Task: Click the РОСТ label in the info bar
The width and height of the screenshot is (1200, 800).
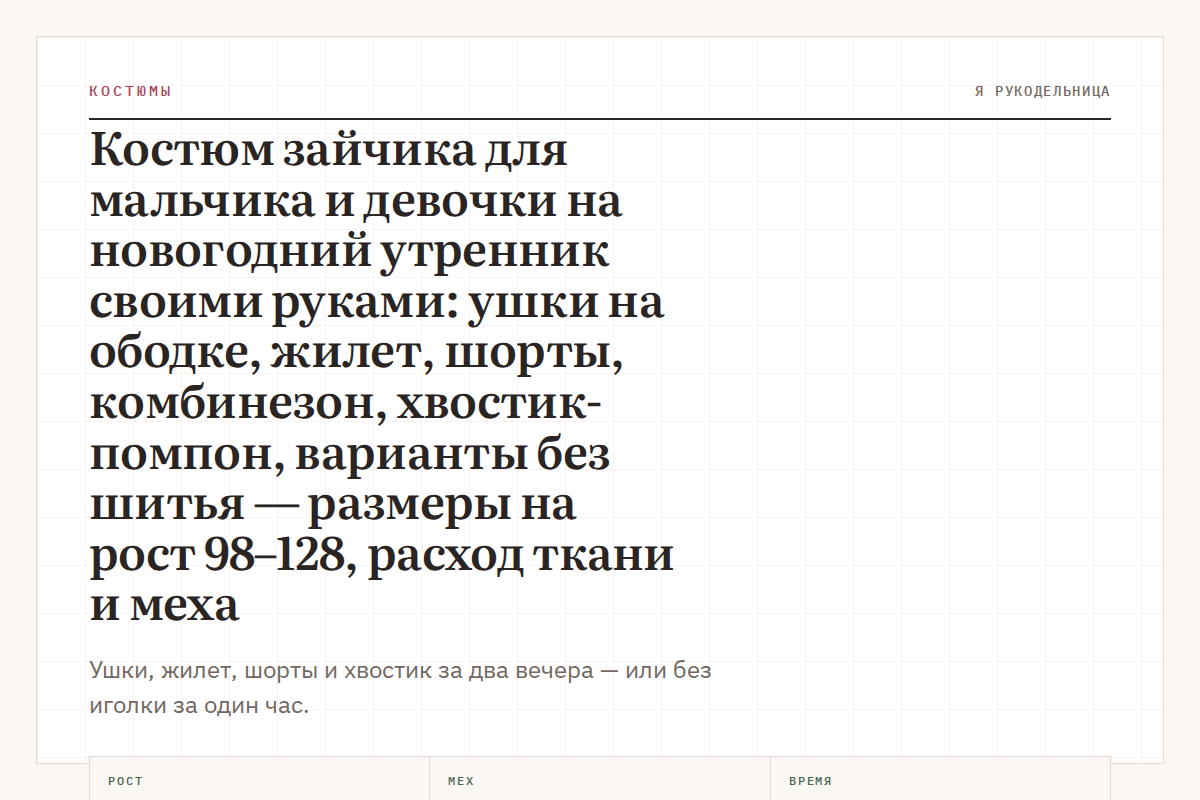Action: click(126, 781)
